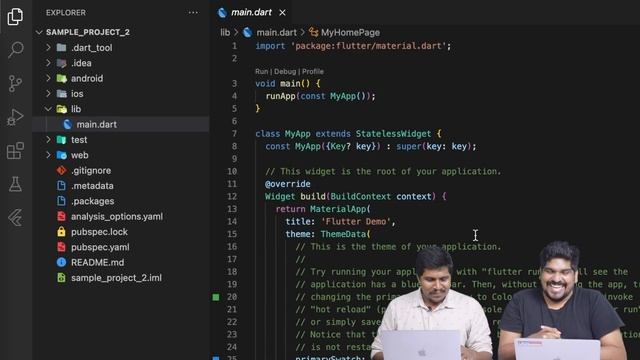Open Run and Debug view
The height and width of the screenshot is (360, 640).
(x=16, y=117)
